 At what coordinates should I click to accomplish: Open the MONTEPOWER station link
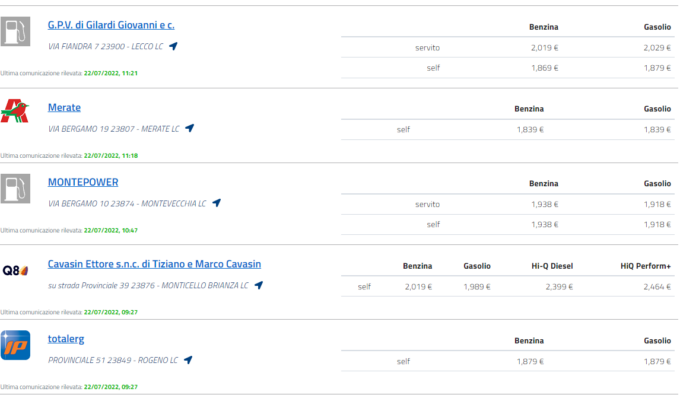point(83,182)
